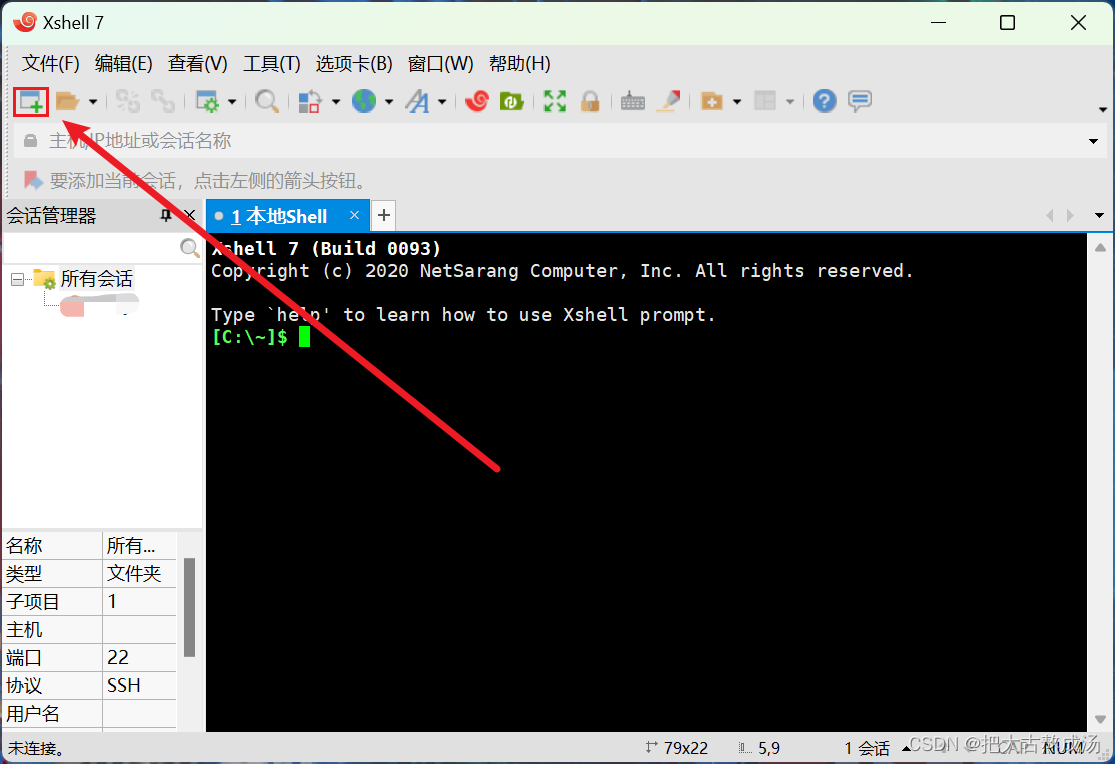
Task: Close the 会话管理器 panel
Action: tap(189, 215)
